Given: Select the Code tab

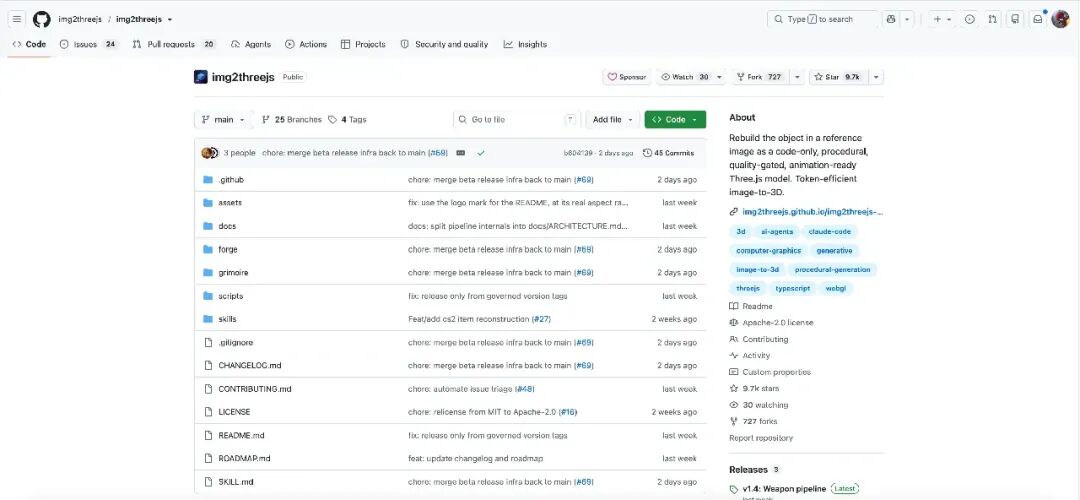Looking at the screenshot, I should tap(29, 44).
